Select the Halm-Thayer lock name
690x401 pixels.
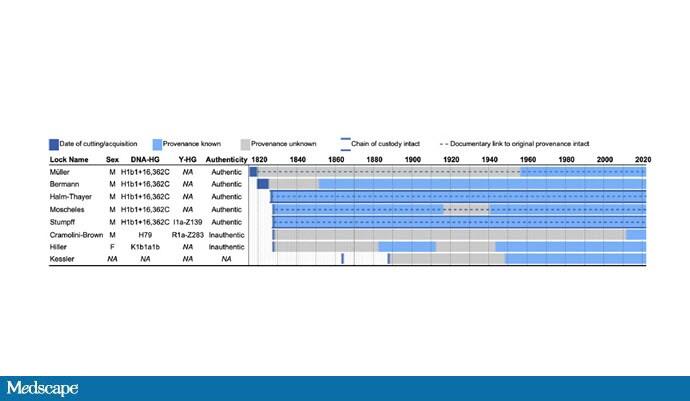tap(73, 197)
